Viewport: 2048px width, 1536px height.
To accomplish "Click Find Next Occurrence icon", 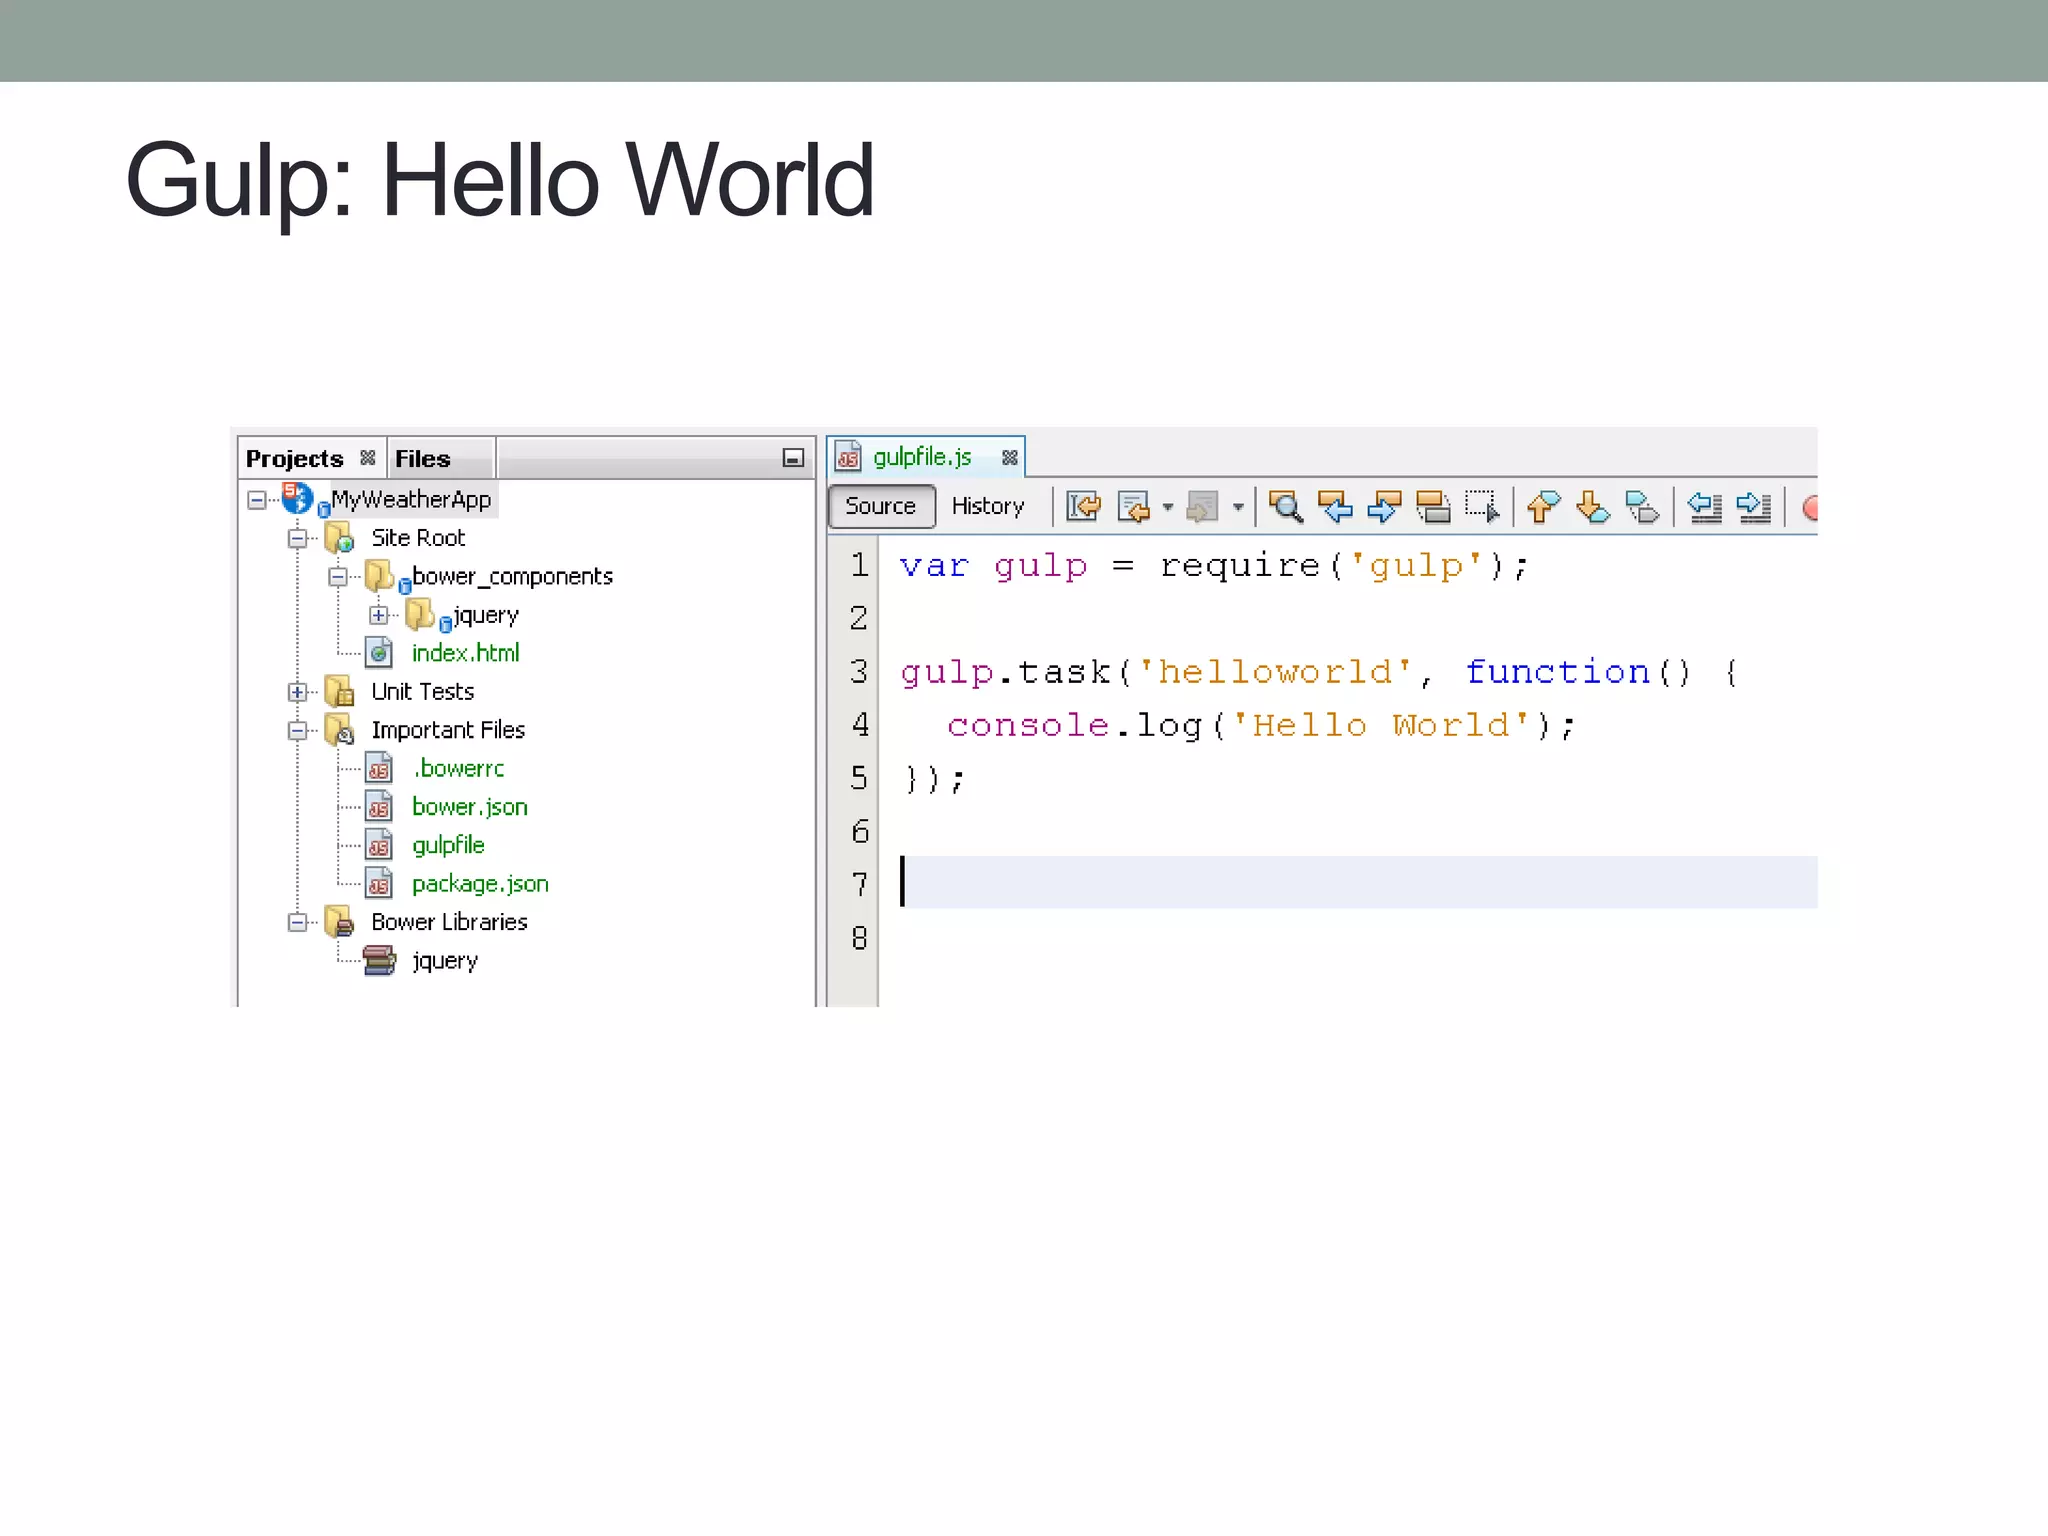I will (1385, 507).
